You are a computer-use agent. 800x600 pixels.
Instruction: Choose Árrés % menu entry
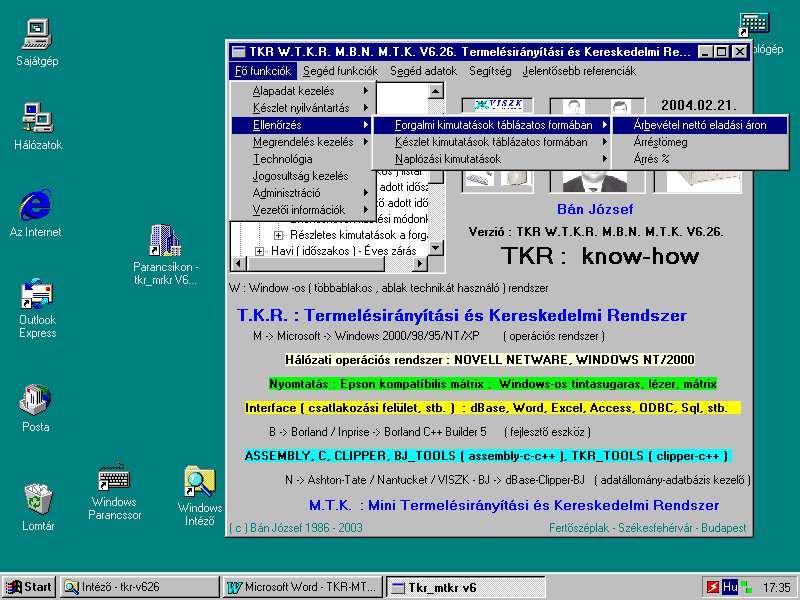click(699, 159)
